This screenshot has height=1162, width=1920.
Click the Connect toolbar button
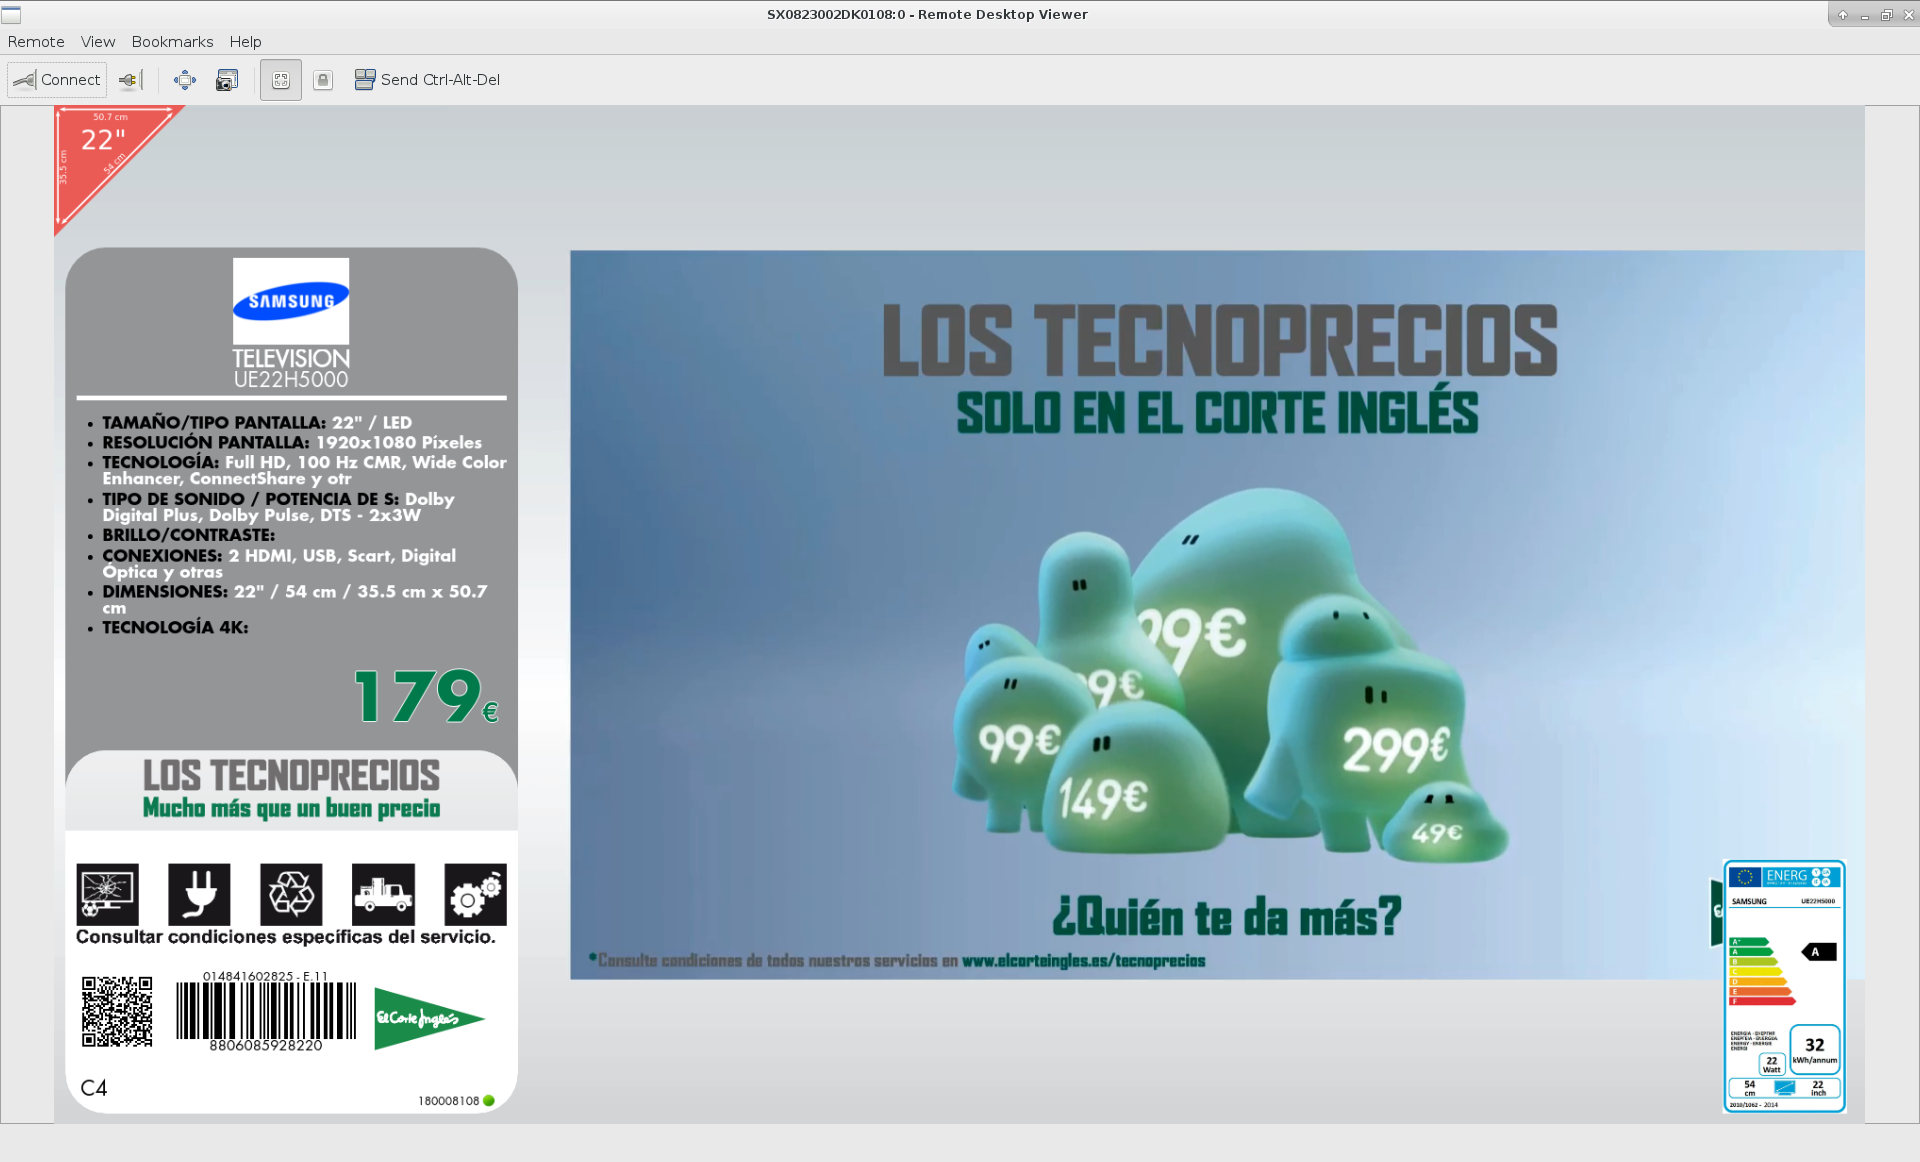click(57, 80)
